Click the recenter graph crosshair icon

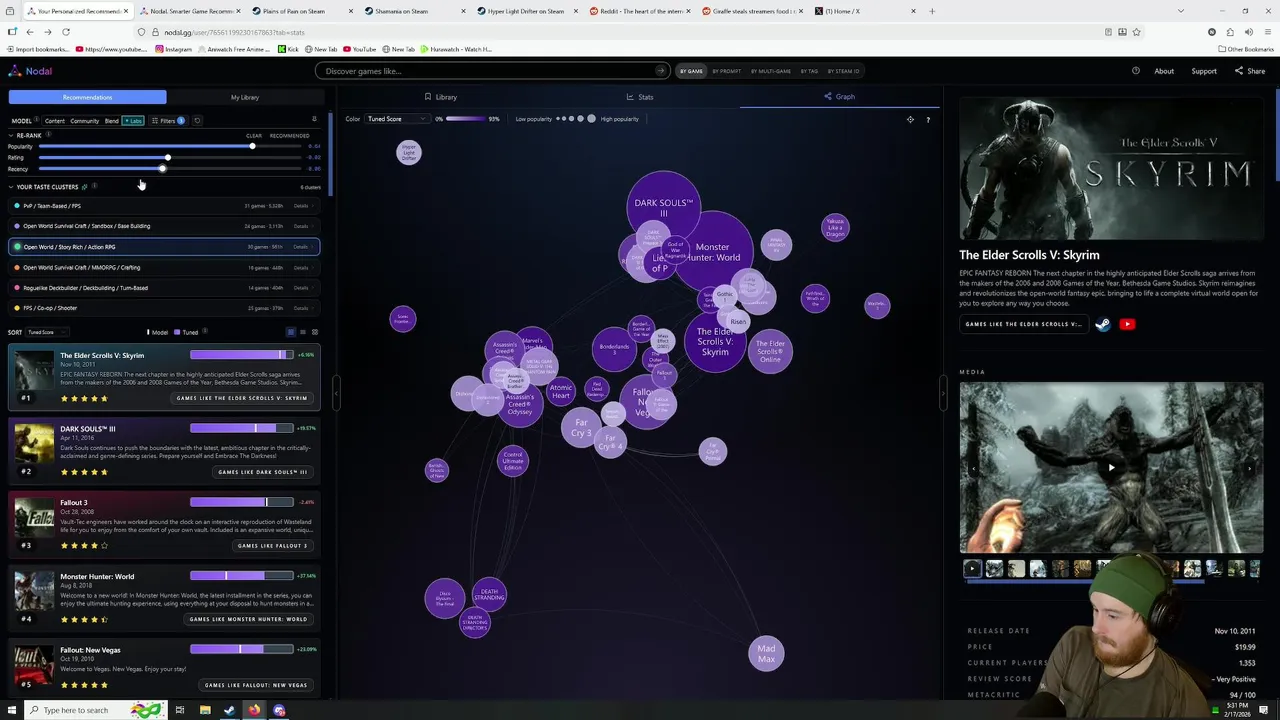coord(910,120)
